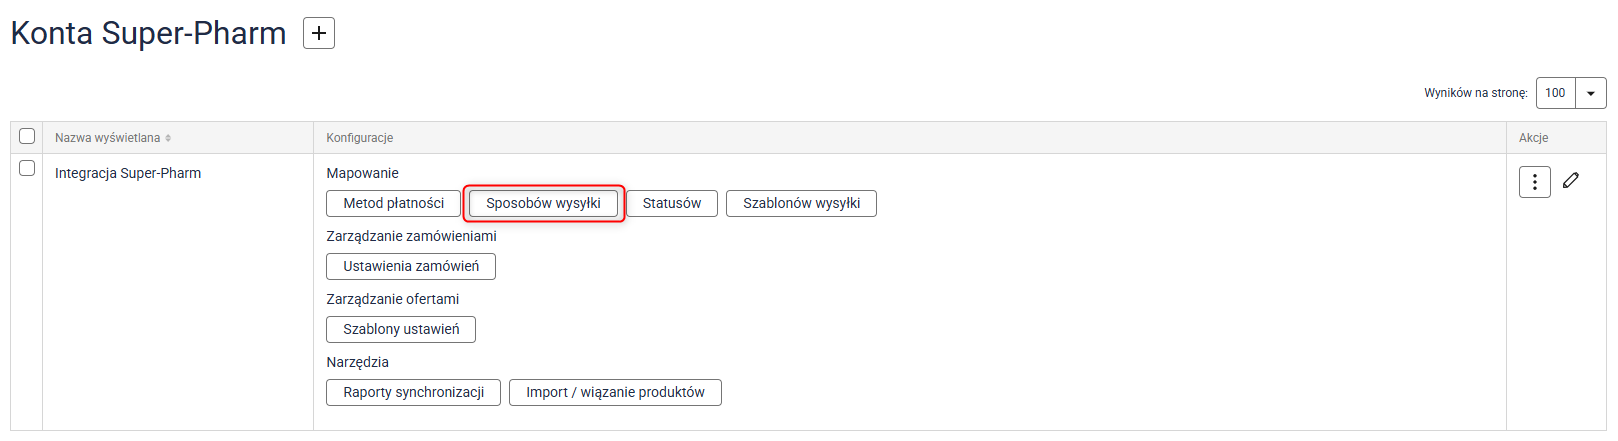1618x441 pixels.
Task: Click the Konta Super-Pharm page title
Action: 149,33
